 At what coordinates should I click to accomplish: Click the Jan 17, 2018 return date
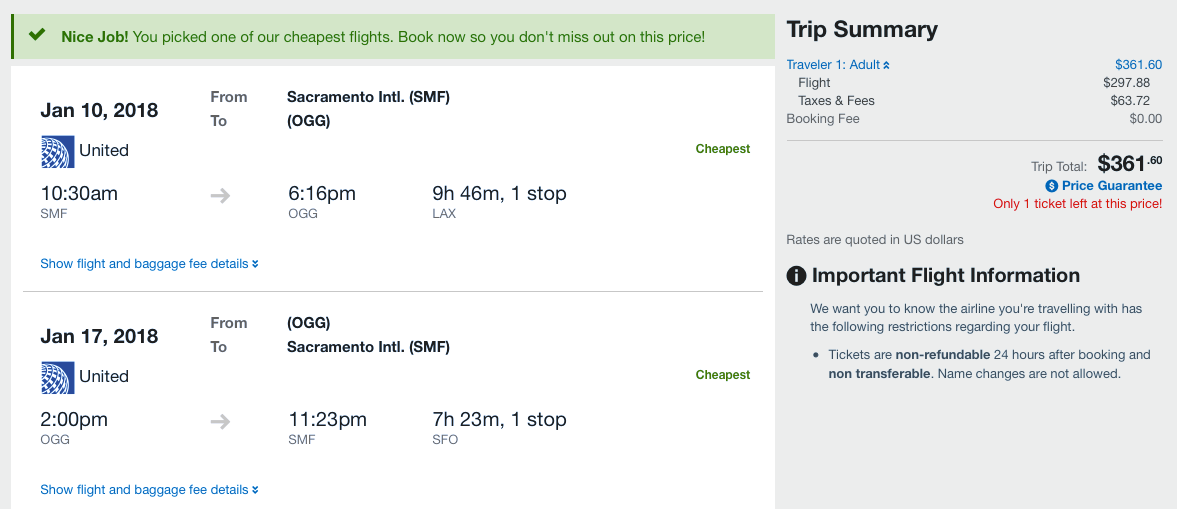click(x=99, y=336)
